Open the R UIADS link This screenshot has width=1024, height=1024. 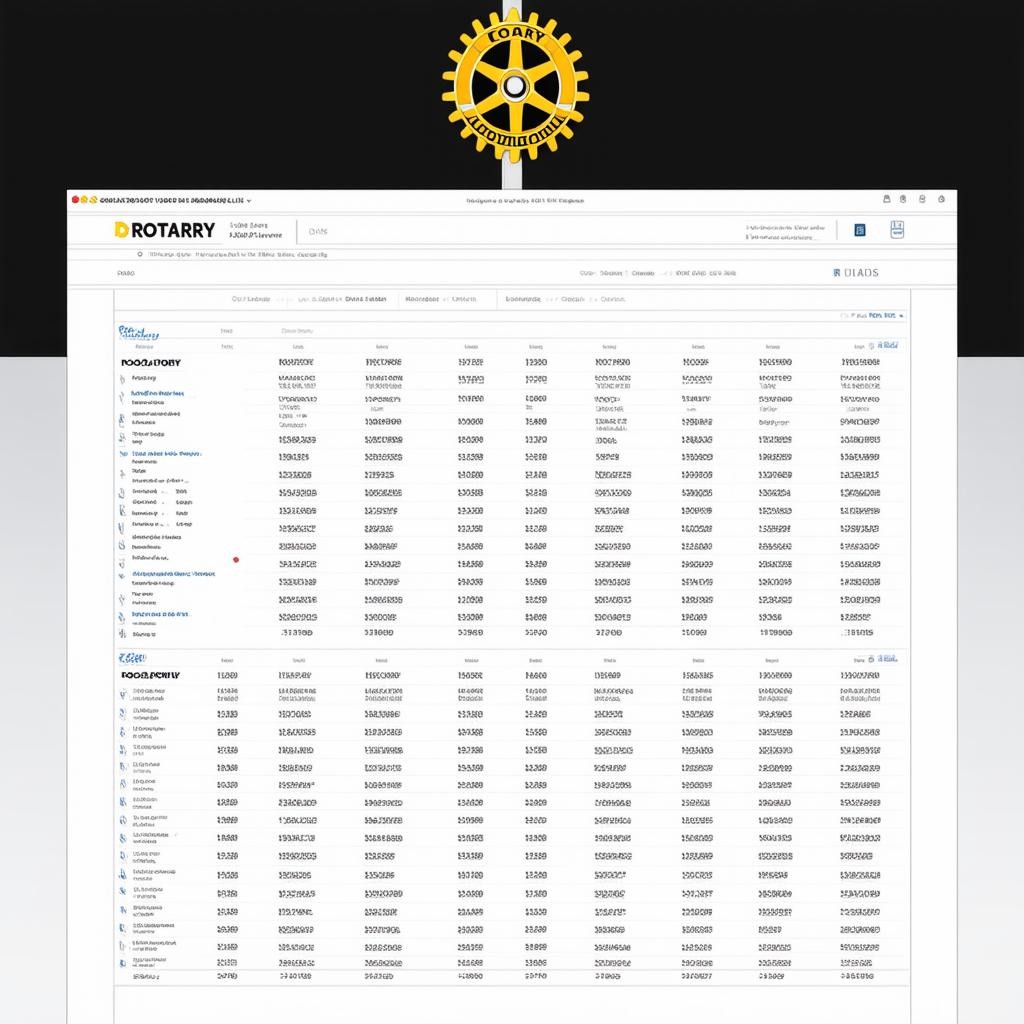point(855,272)
